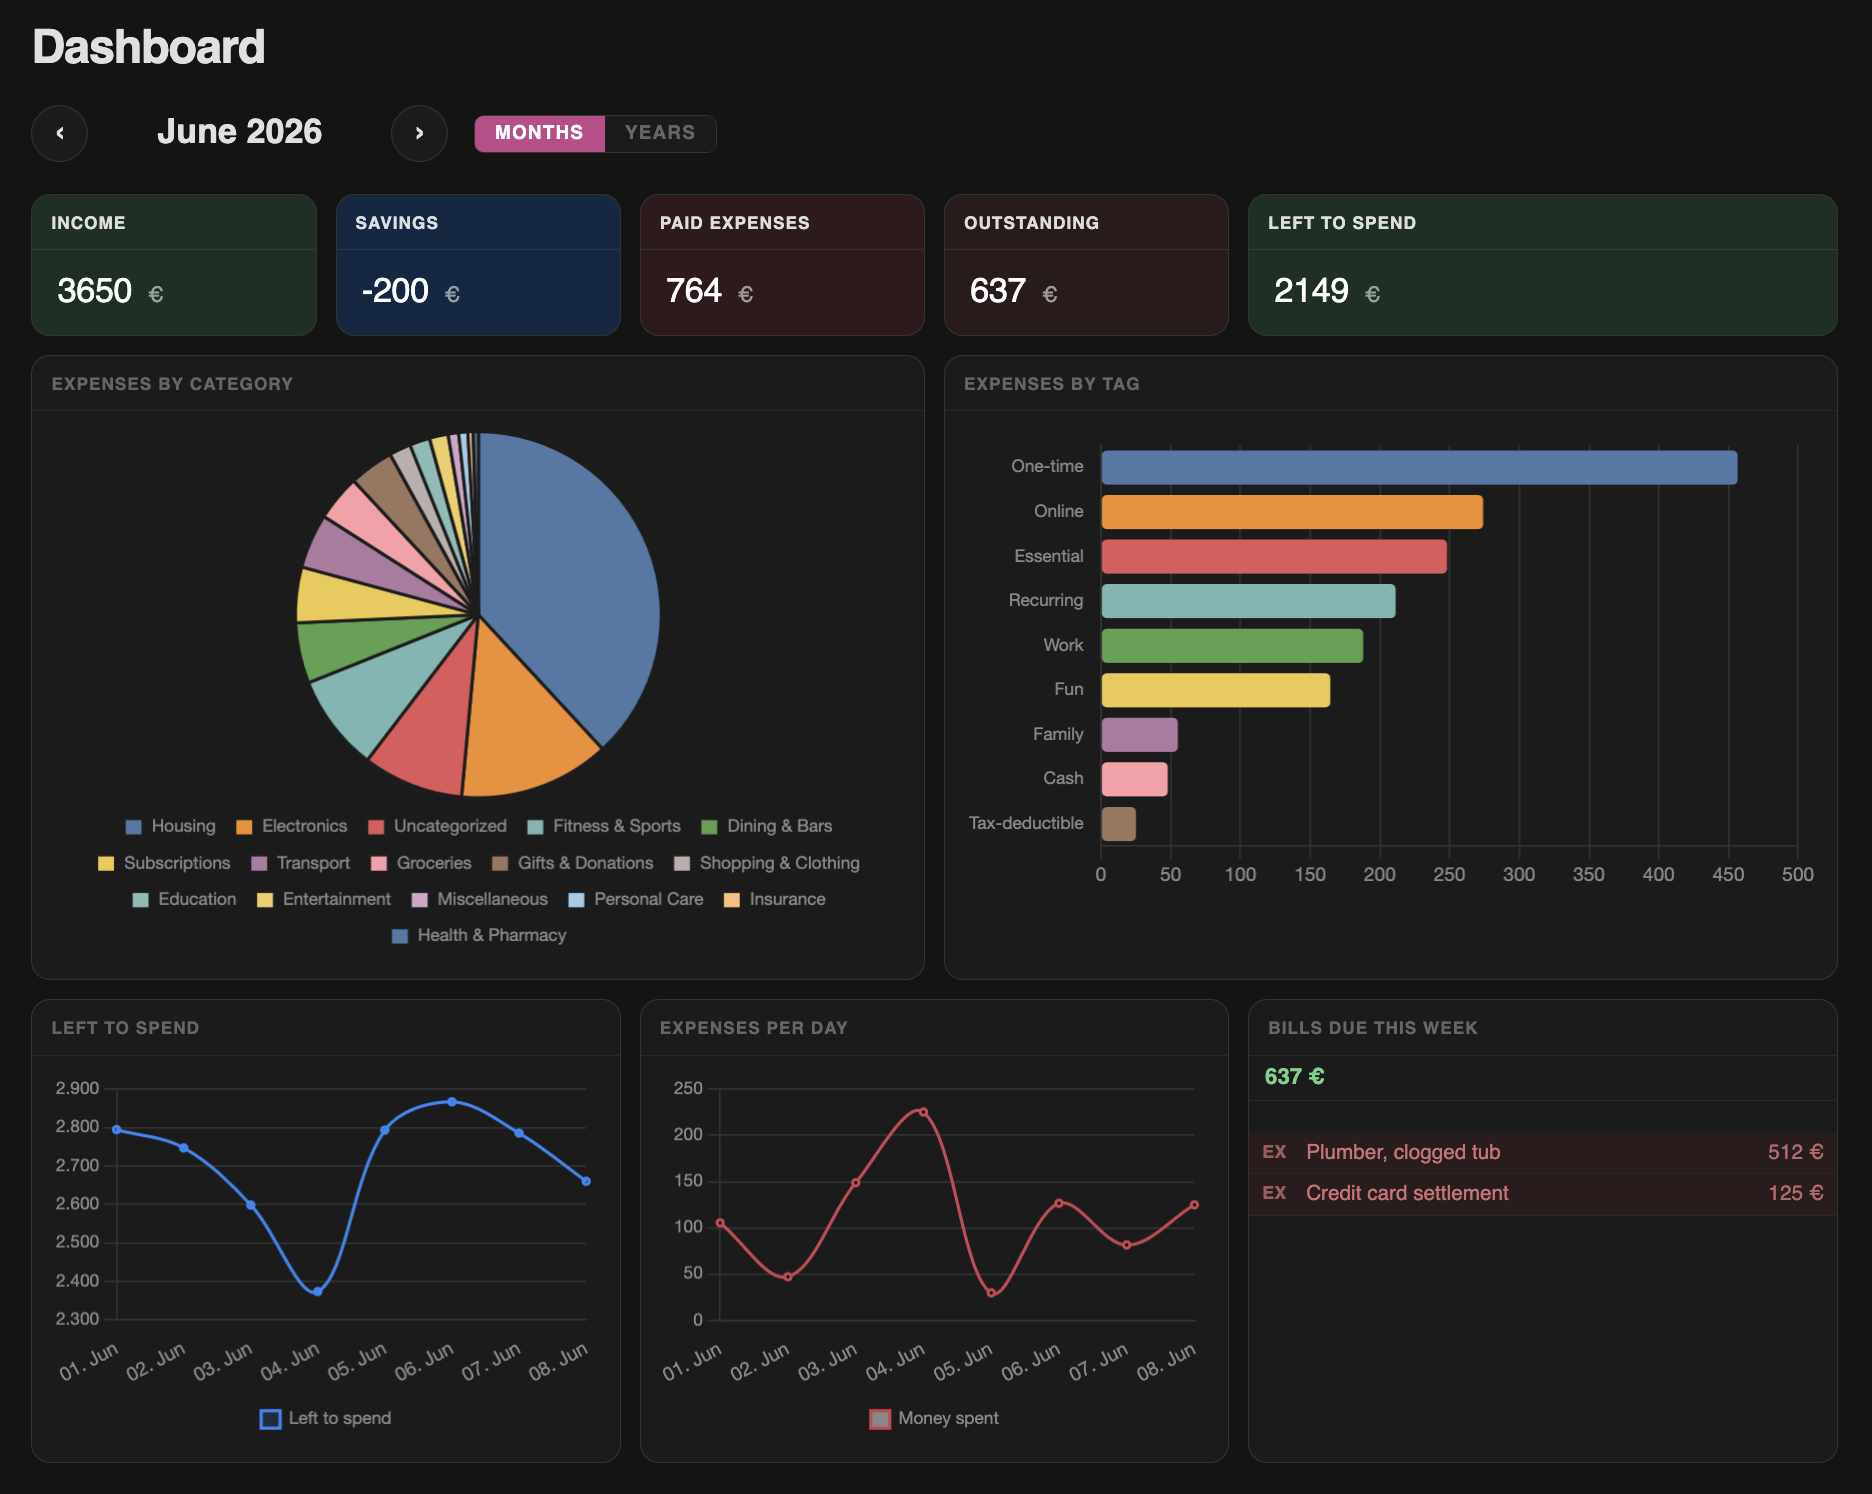Toggle Electronics legend item

tap(292, 826)
